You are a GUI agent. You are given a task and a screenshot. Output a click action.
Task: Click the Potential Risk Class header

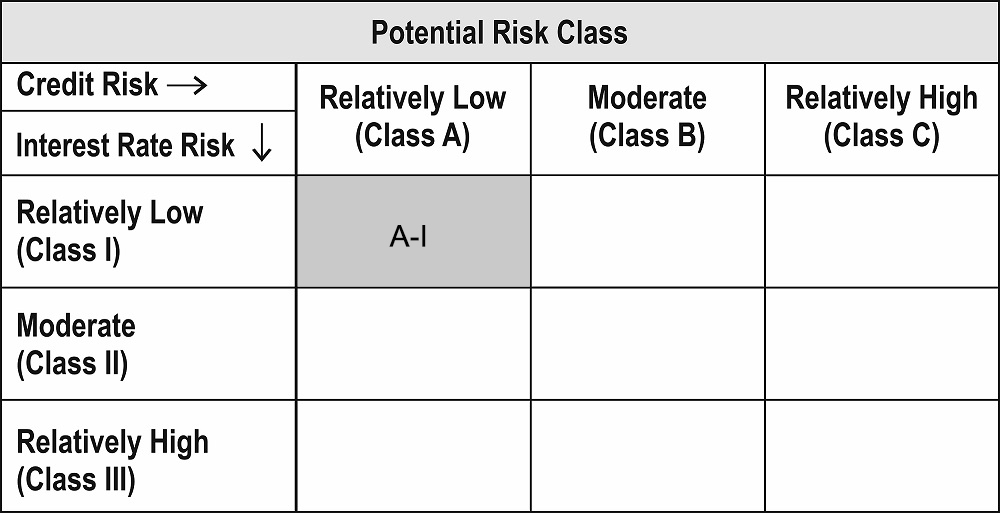coord(499,33)
